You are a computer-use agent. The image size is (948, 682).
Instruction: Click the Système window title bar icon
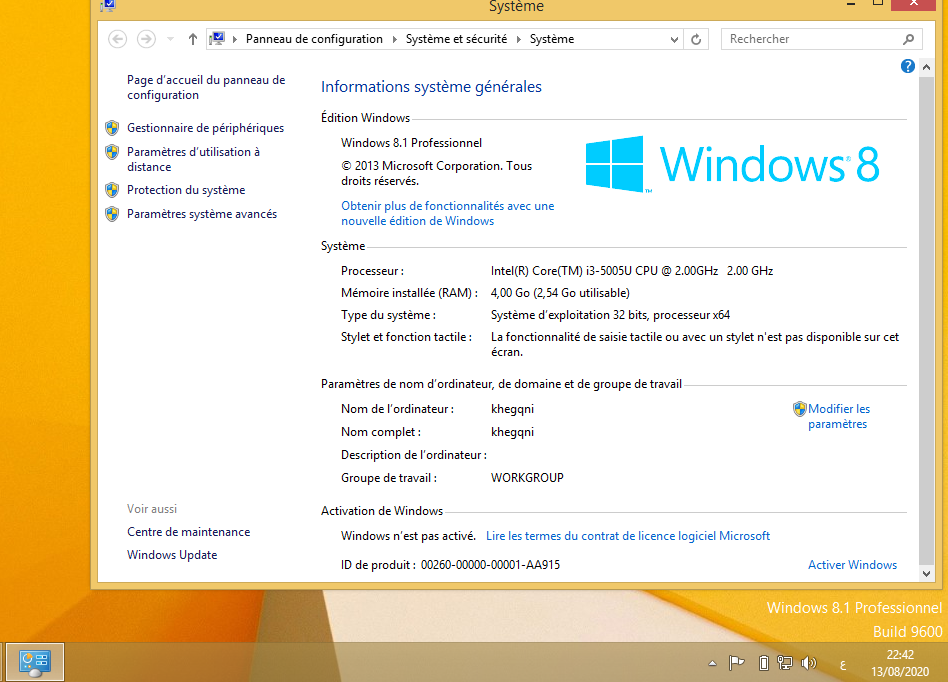(x=108, y=5)
